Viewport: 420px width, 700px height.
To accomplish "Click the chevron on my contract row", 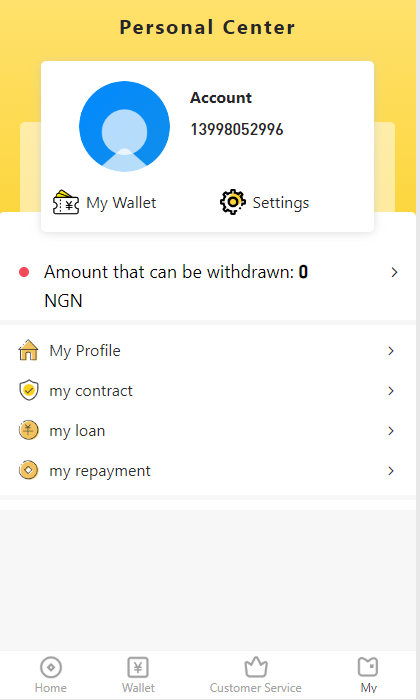I will [391, 391].
